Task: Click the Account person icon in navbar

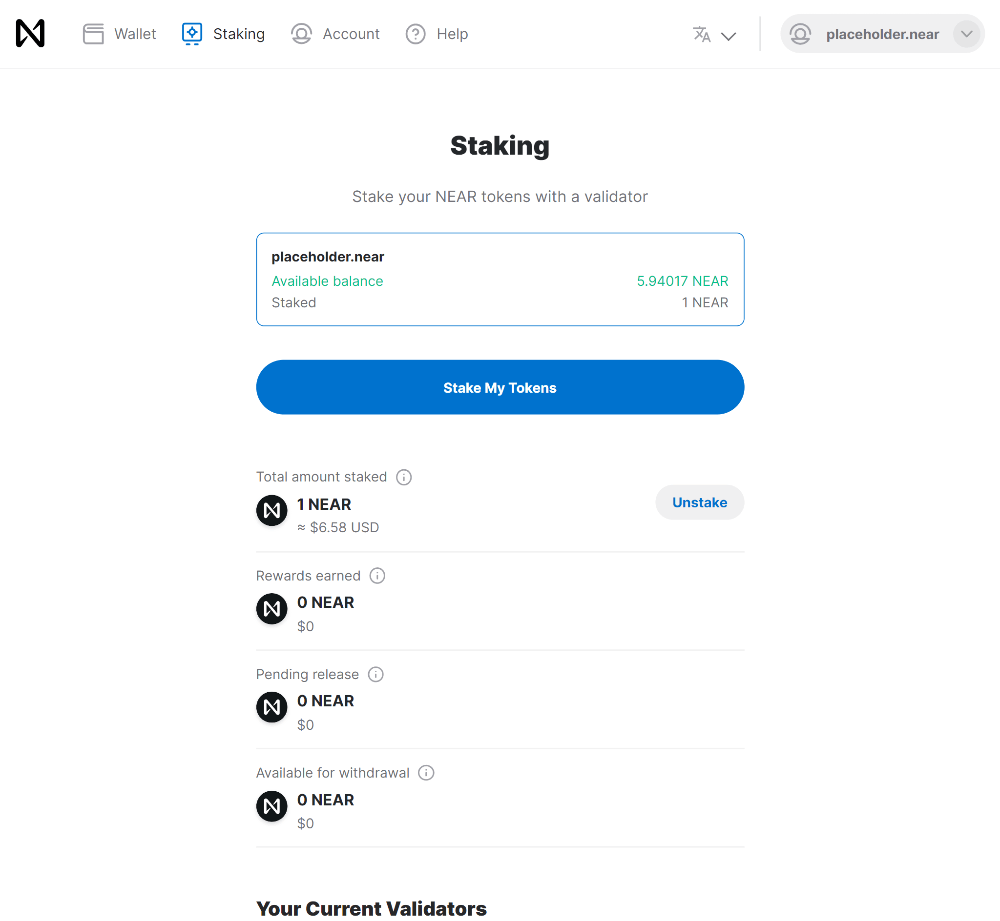Action: click(x=301, y=34)
